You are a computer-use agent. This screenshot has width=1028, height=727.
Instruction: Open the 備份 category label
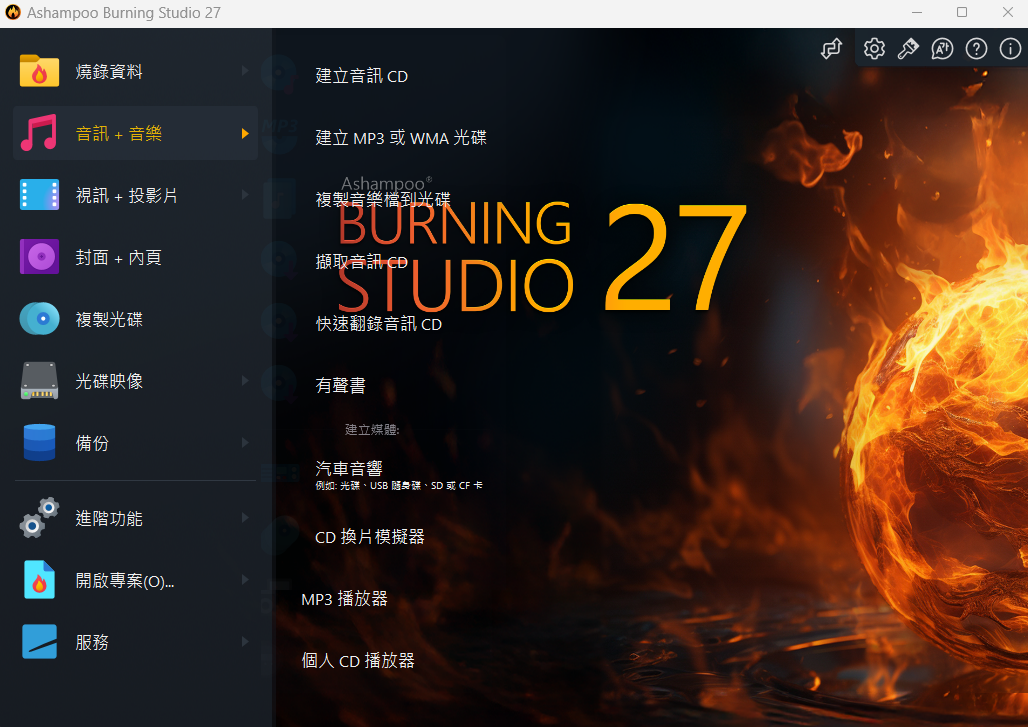coord(92,443)
